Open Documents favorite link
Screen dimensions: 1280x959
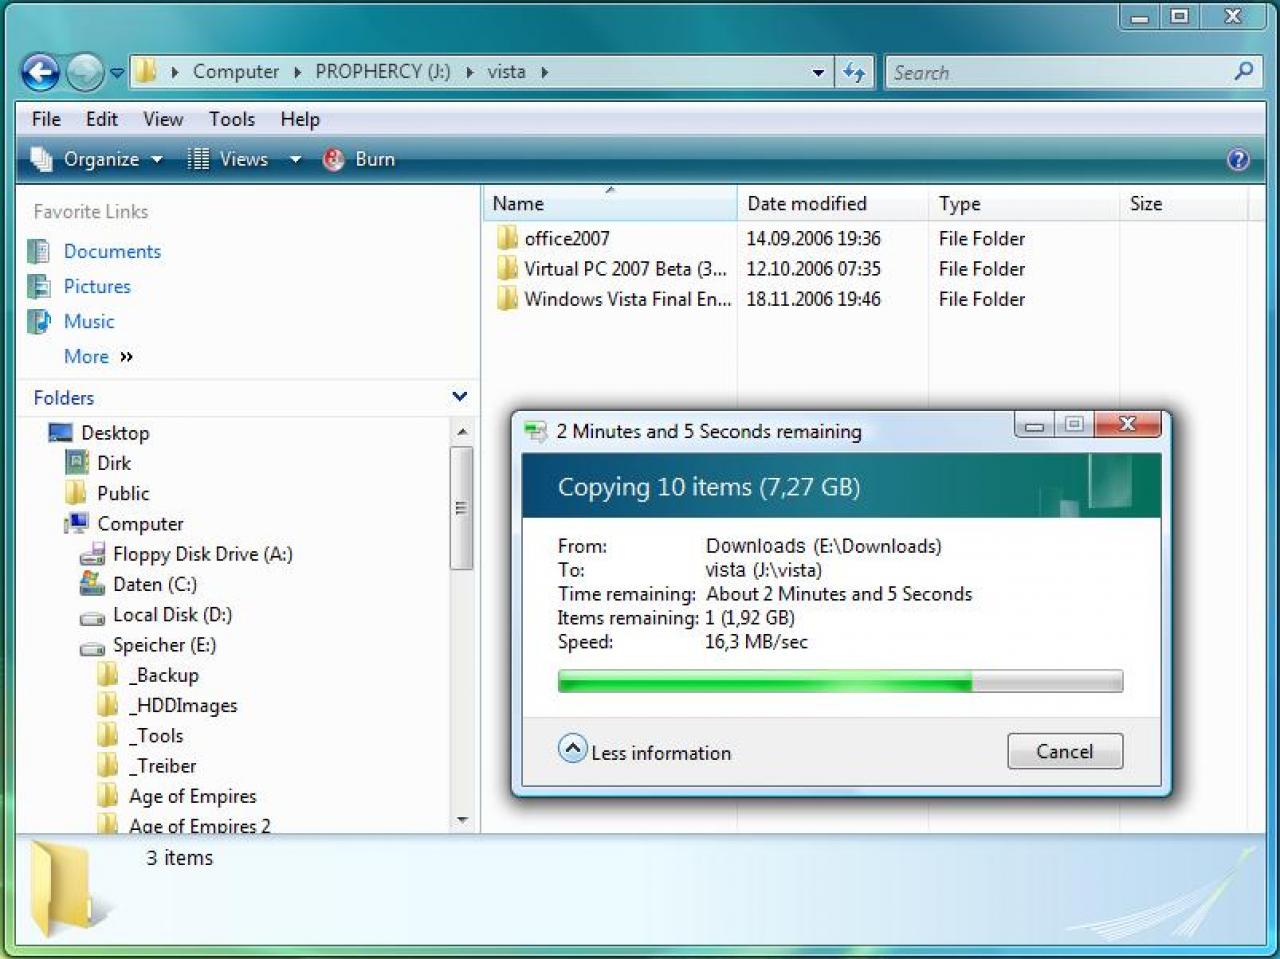pyautogui.click(x=112, y=252)
